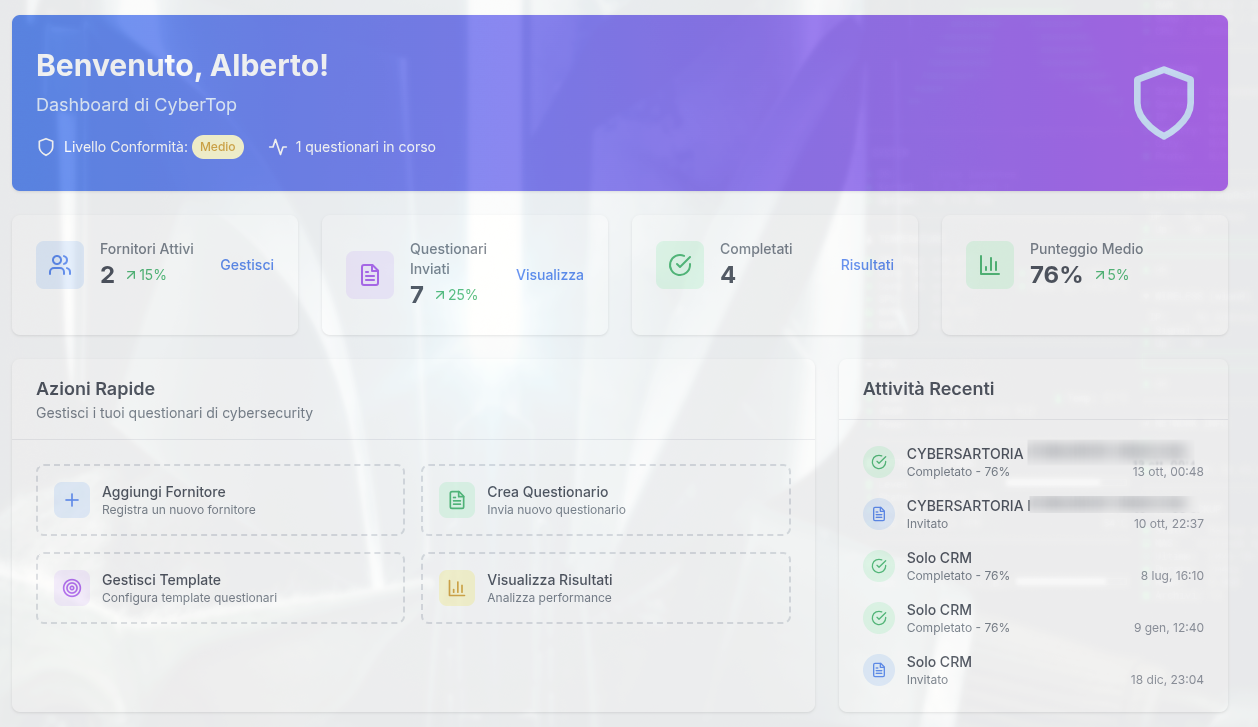Open CYBERSARTORIA activity marked Invitato
The width and height of the screenshot is (1258, 727).
(1033, 514)
